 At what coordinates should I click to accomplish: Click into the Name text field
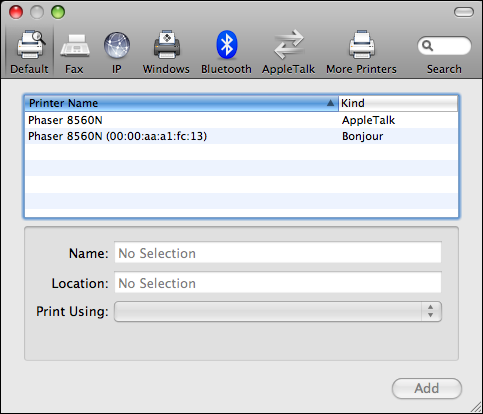278,253
